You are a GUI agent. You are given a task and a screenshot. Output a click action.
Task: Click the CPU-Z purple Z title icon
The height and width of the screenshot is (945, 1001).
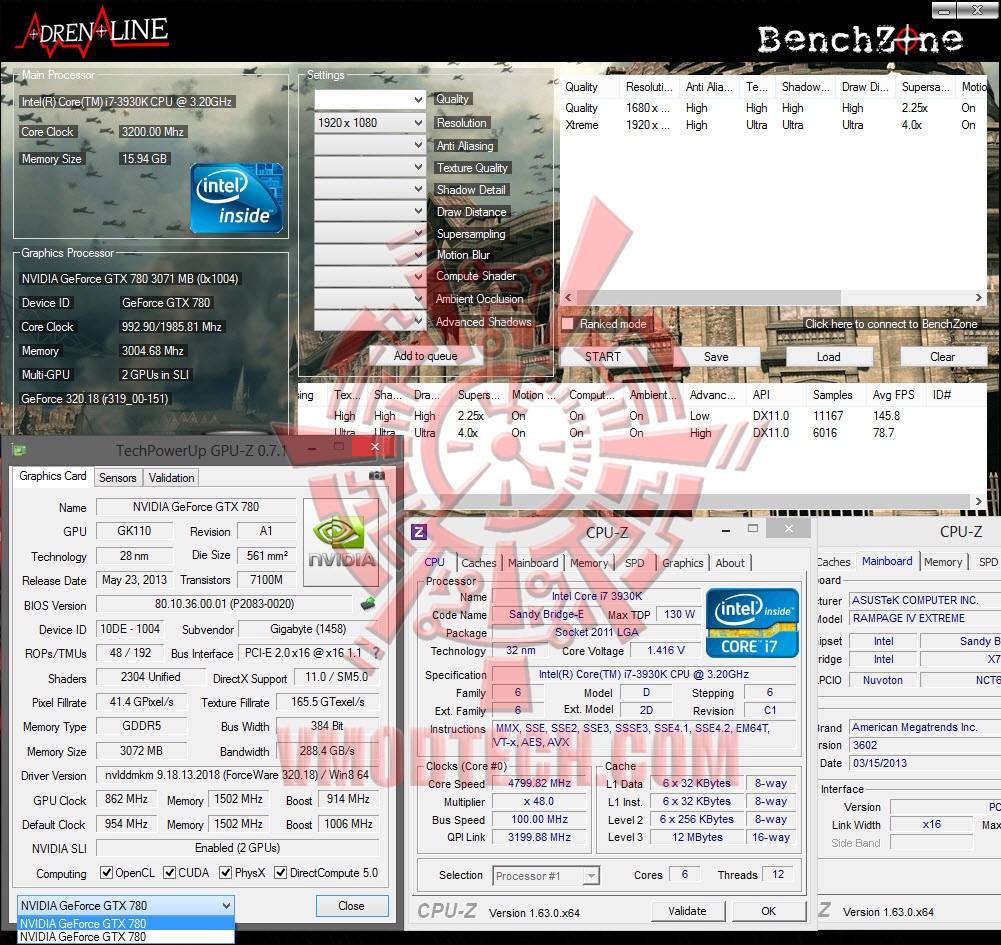click(x=419, y=531)
